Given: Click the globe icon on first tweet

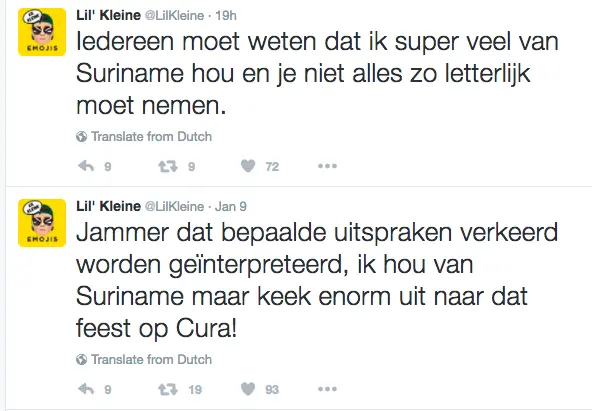Looking at the screenshot, I should tap(81, 137).
